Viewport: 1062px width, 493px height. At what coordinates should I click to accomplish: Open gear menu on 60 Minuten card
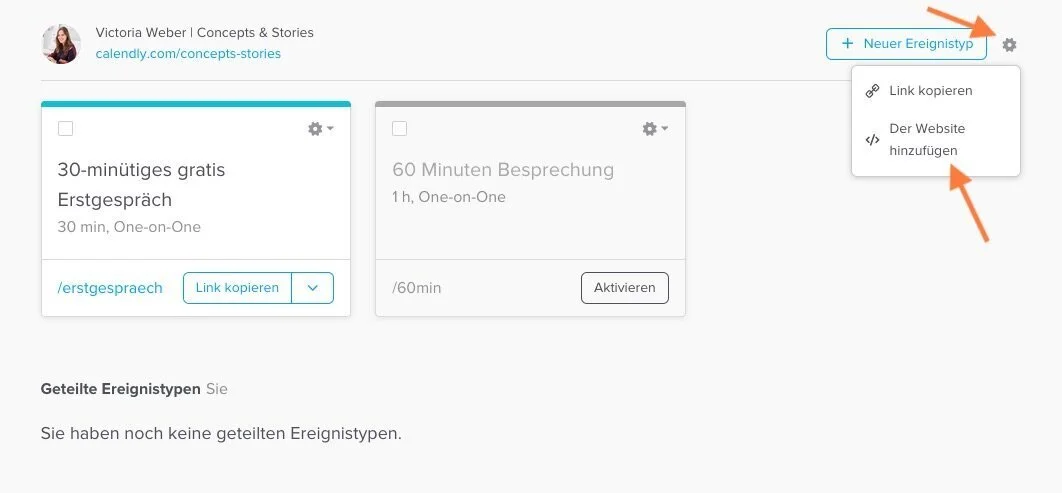point(650,129)
